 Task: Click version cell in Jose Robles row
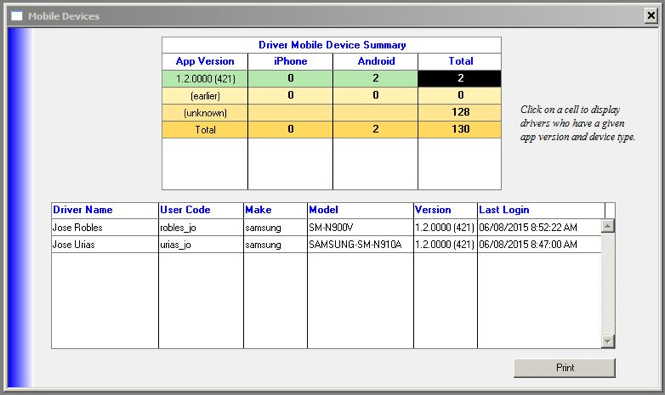446,227
